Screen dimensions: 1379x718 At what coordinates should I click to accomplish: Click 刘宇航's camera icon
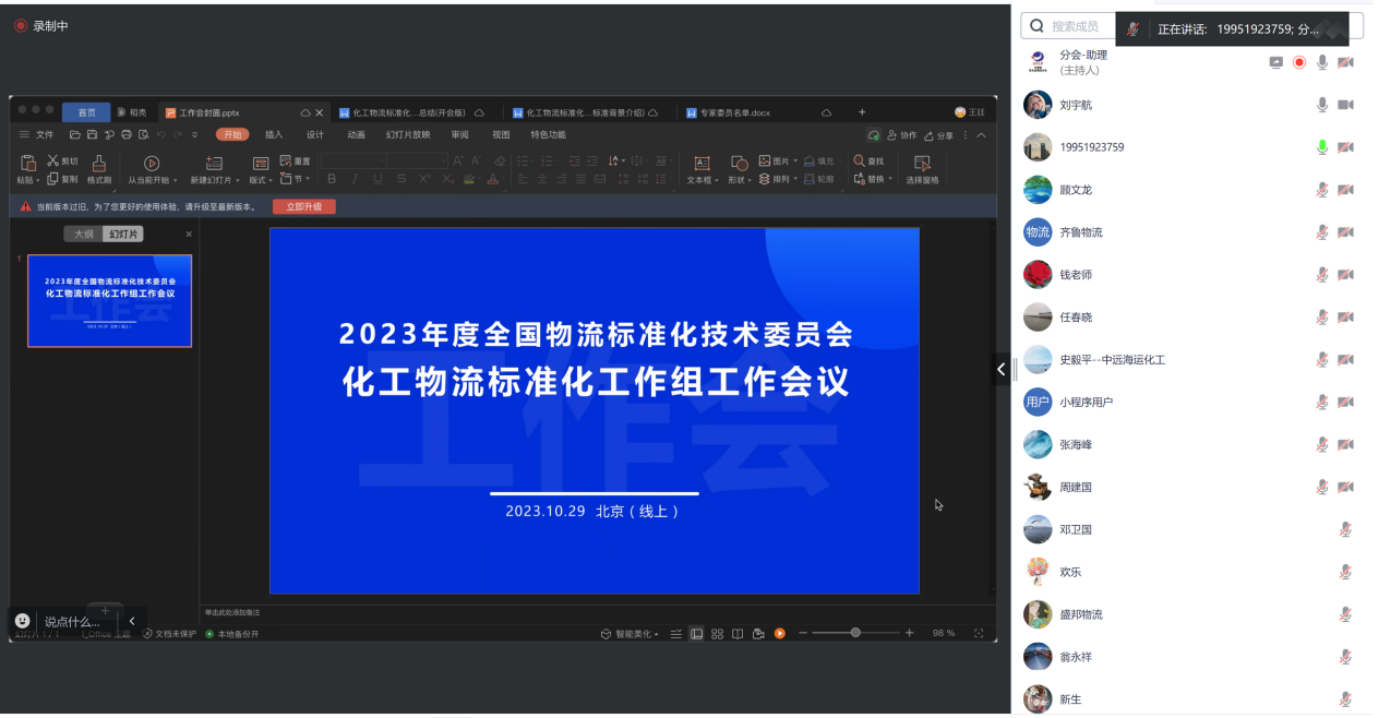click(x=1345, y=105)
